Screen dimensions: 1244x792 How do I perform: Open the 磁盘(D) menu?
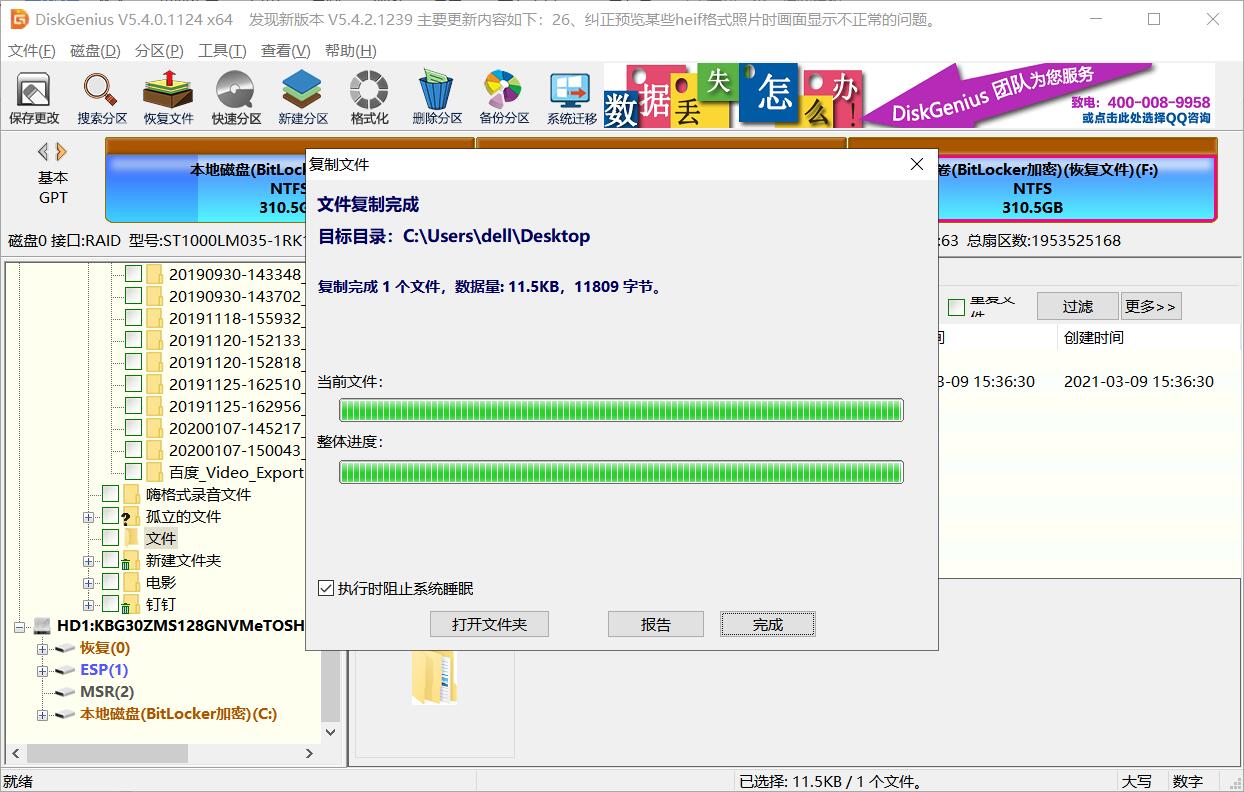pyautogui.click(x=95, y=51)
